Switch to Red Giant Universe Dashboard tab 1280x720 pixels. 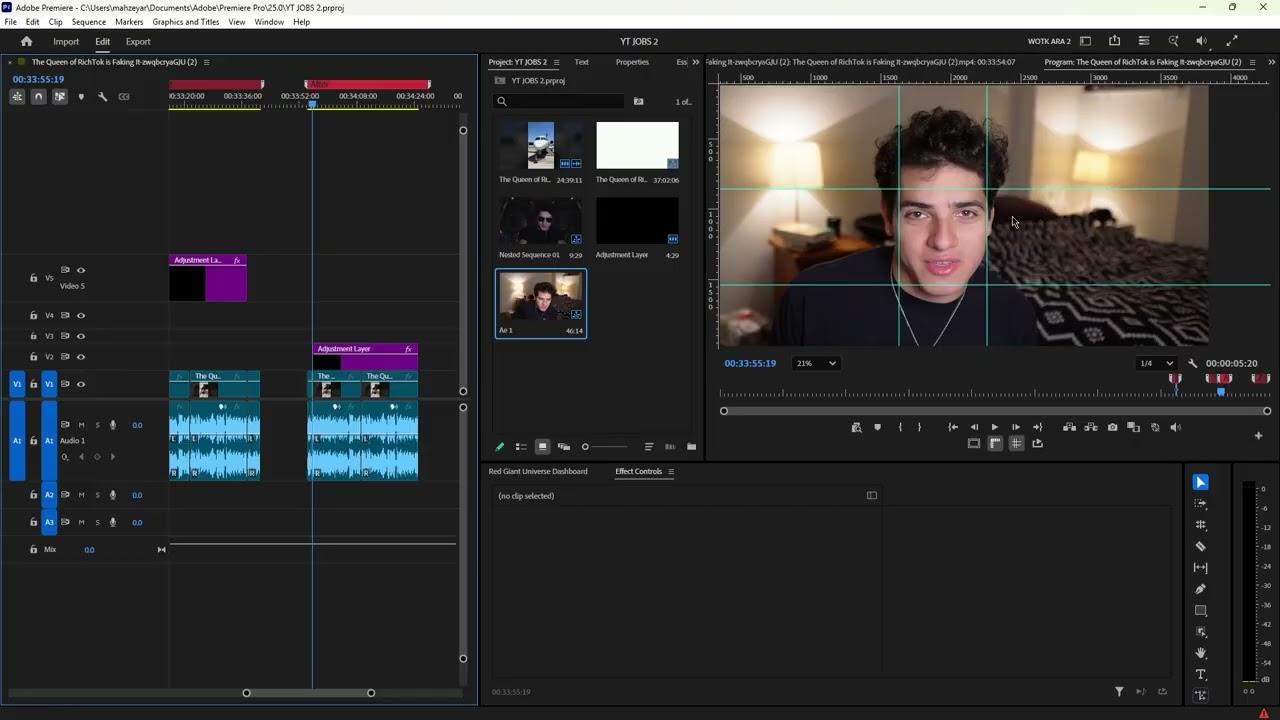pyautogui.click(x=538, y=472)
